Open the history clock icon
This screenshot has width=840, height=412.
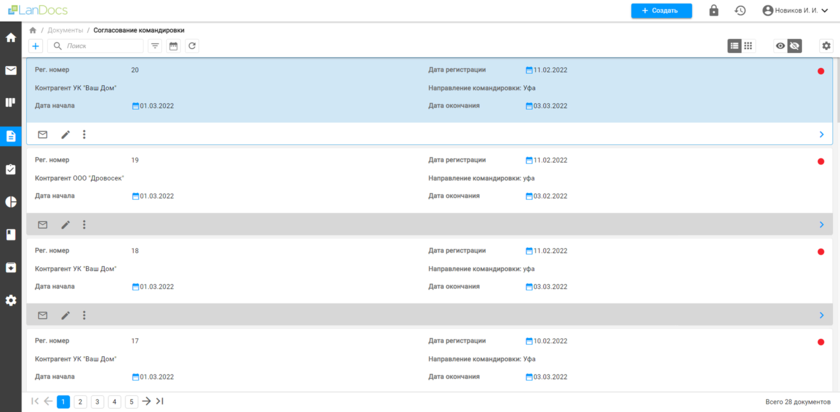pos(740,11)
